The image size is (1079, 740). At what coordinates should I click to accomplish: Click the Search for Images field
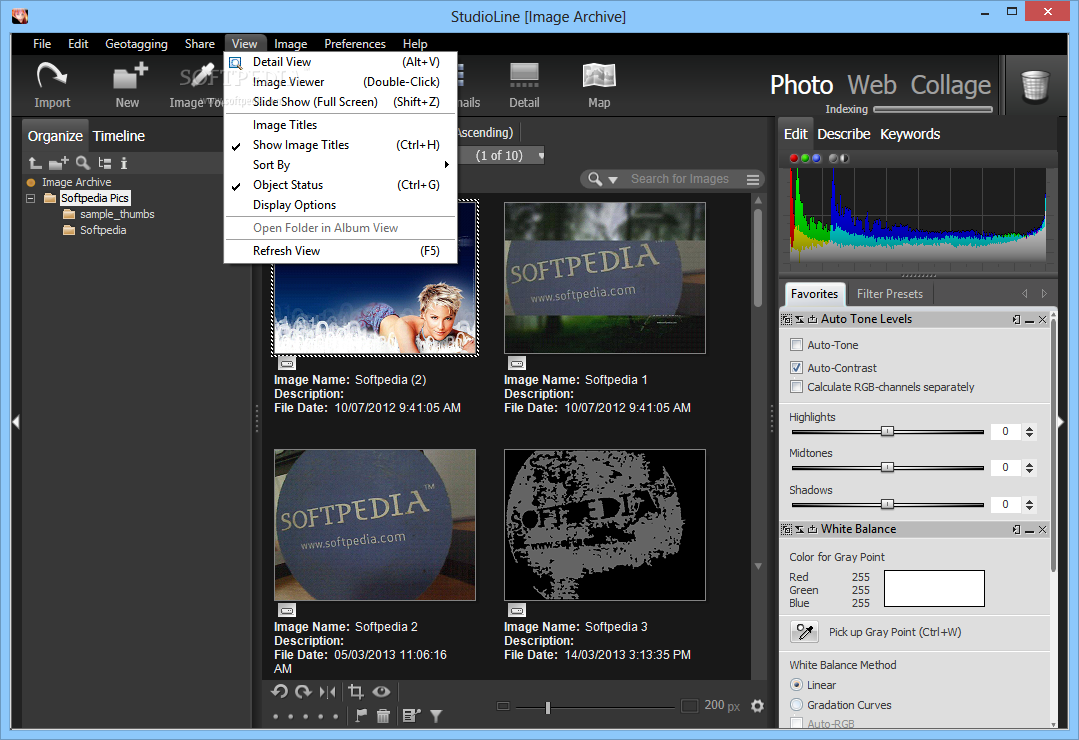click(679, 179)
